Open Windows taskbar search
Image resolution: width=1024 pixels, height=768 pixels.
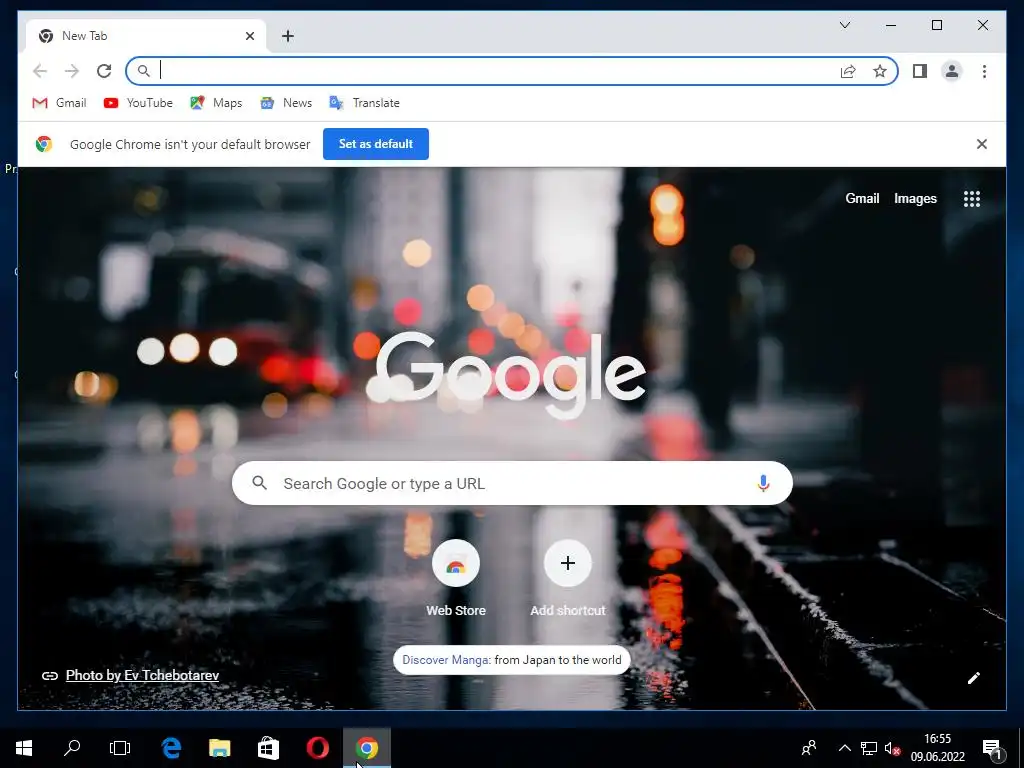(72, 748)
